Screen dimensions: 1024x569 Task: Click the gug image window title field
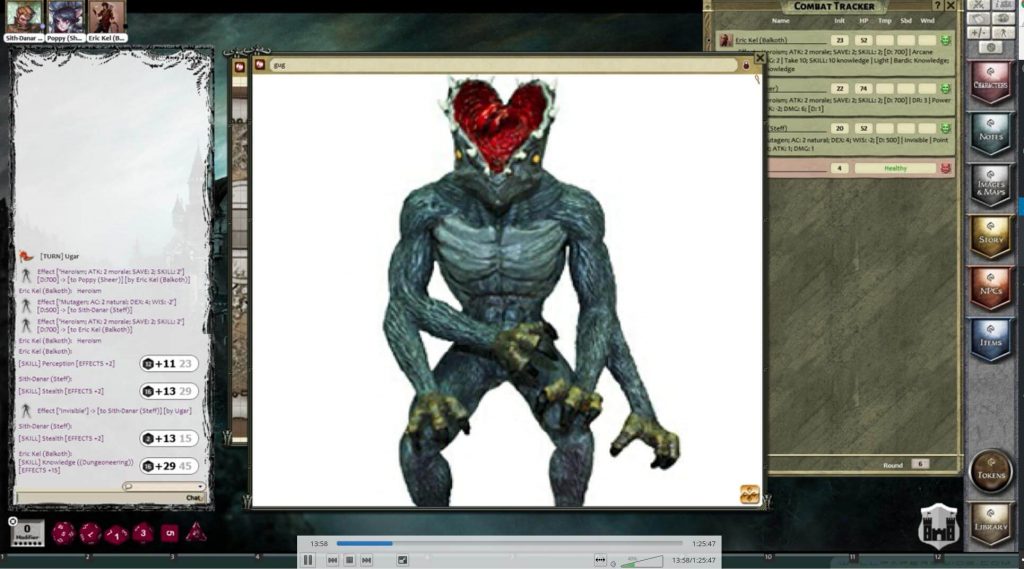503,65
